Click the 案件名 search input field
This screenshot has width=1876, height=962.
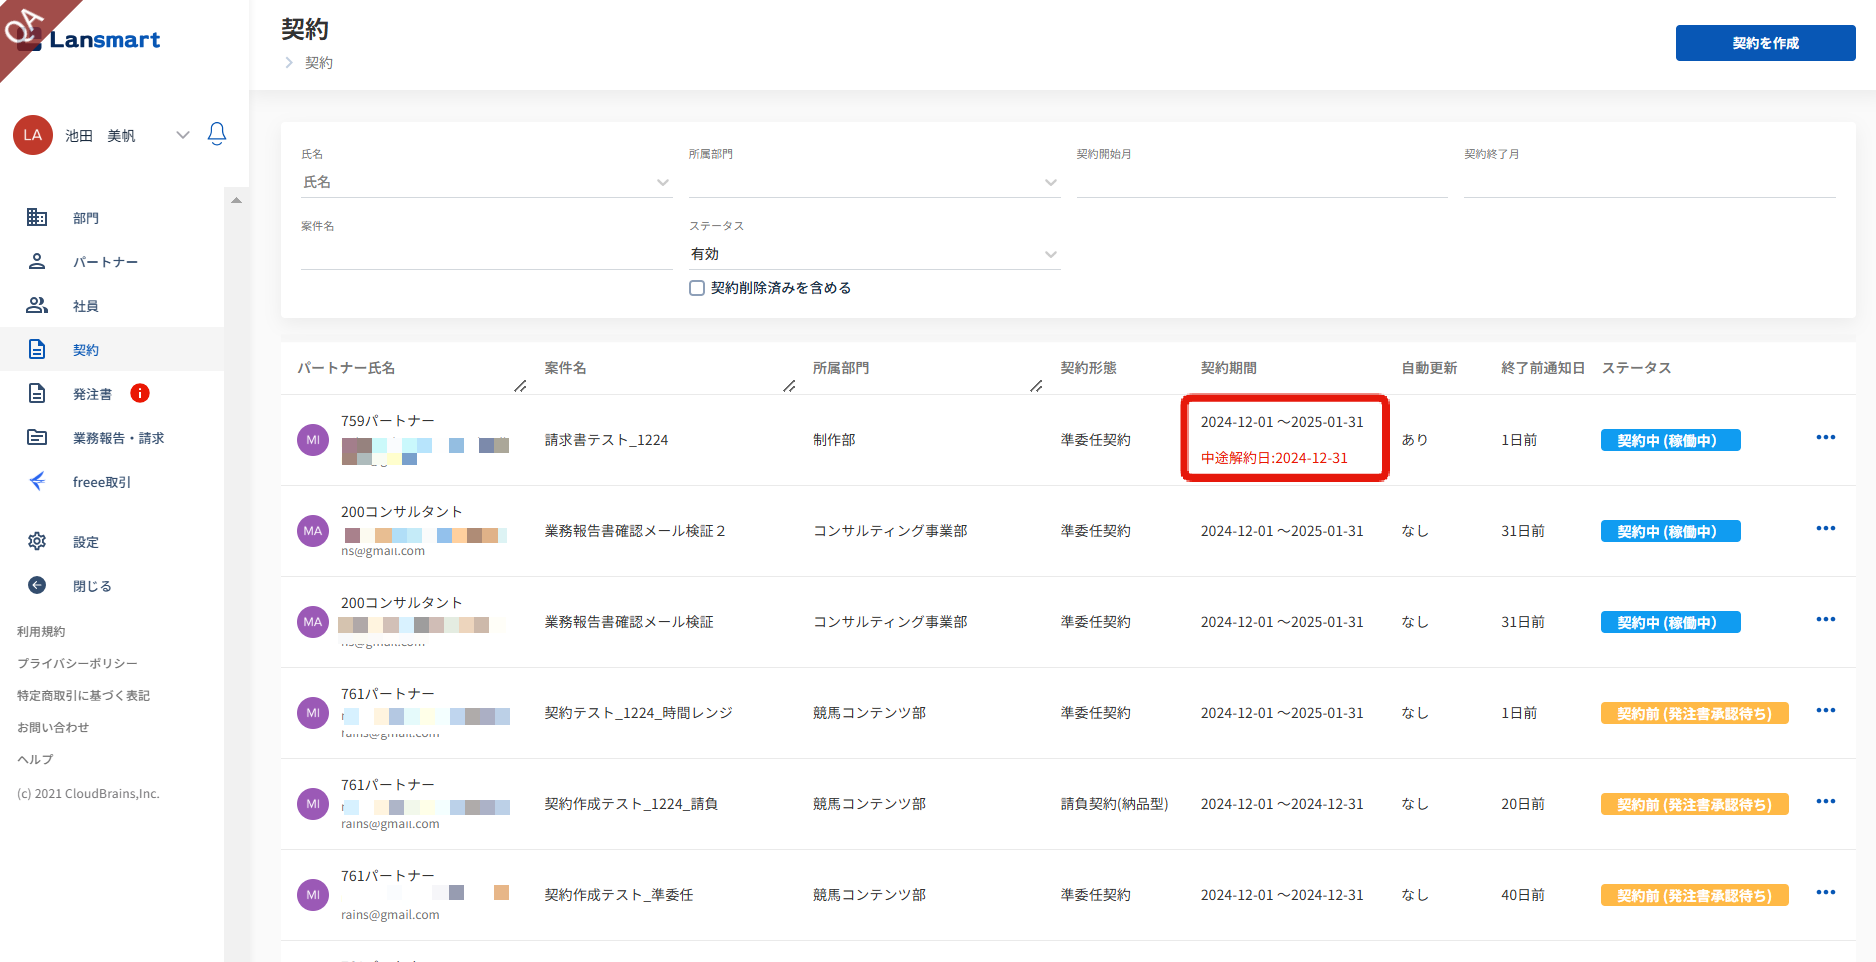point(486,254)
